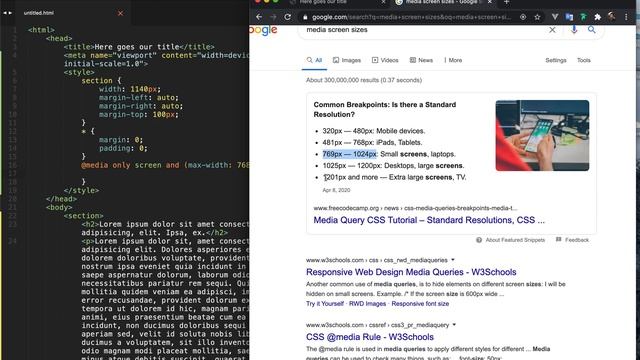Click the freecodecamp.org breadcrumb URL
640x360 pixels.
[x=415, y=208]
